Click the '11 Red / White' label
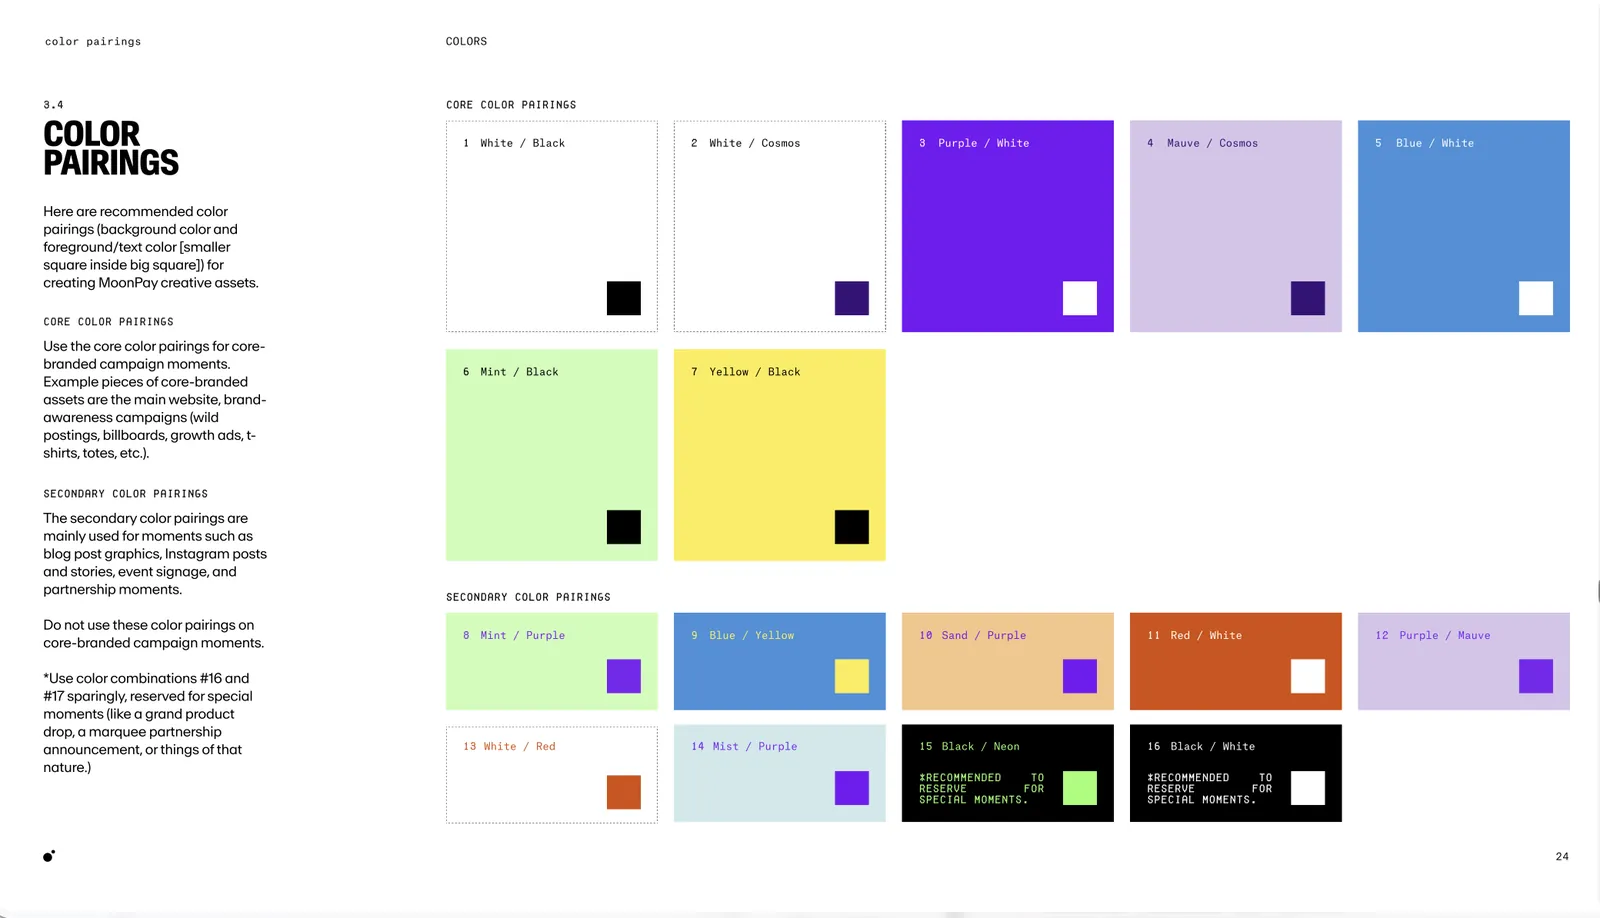1600x918 pixels. coord(1195,635)
